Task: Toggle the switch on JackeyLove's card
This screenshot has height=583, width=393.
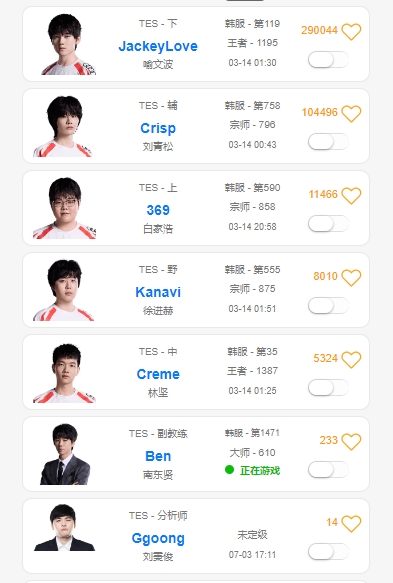Action: (x=328, y=60)
